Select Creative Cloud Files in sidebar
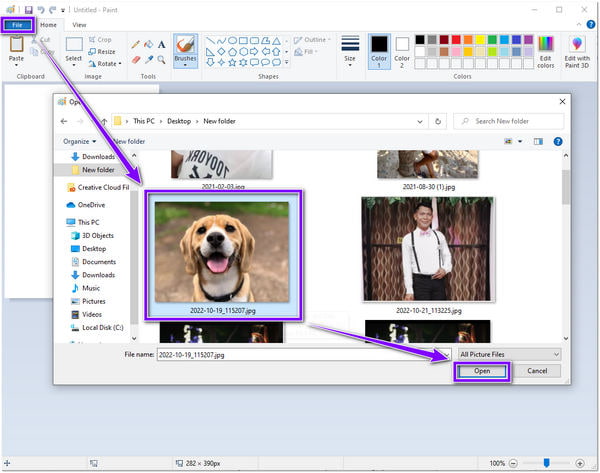The width and height of the screenshot is (600, 473). (x=98, y=188)
